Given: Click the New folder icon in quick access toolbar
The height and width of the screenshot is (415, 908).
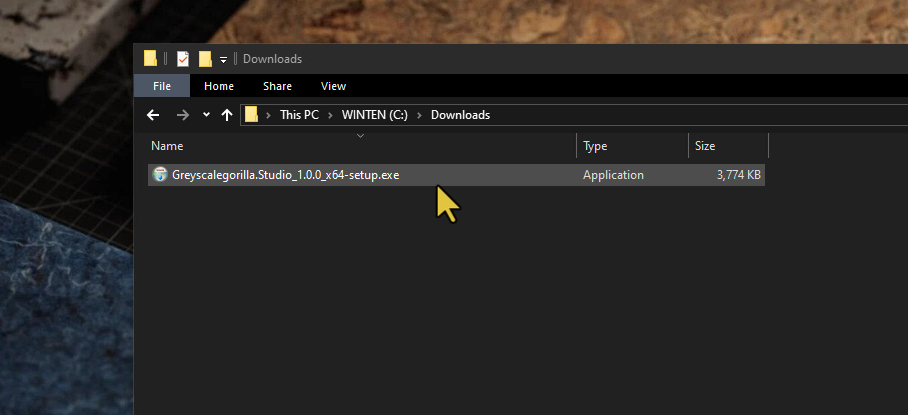Looking at the screenshot, I should tap(205, 58).
